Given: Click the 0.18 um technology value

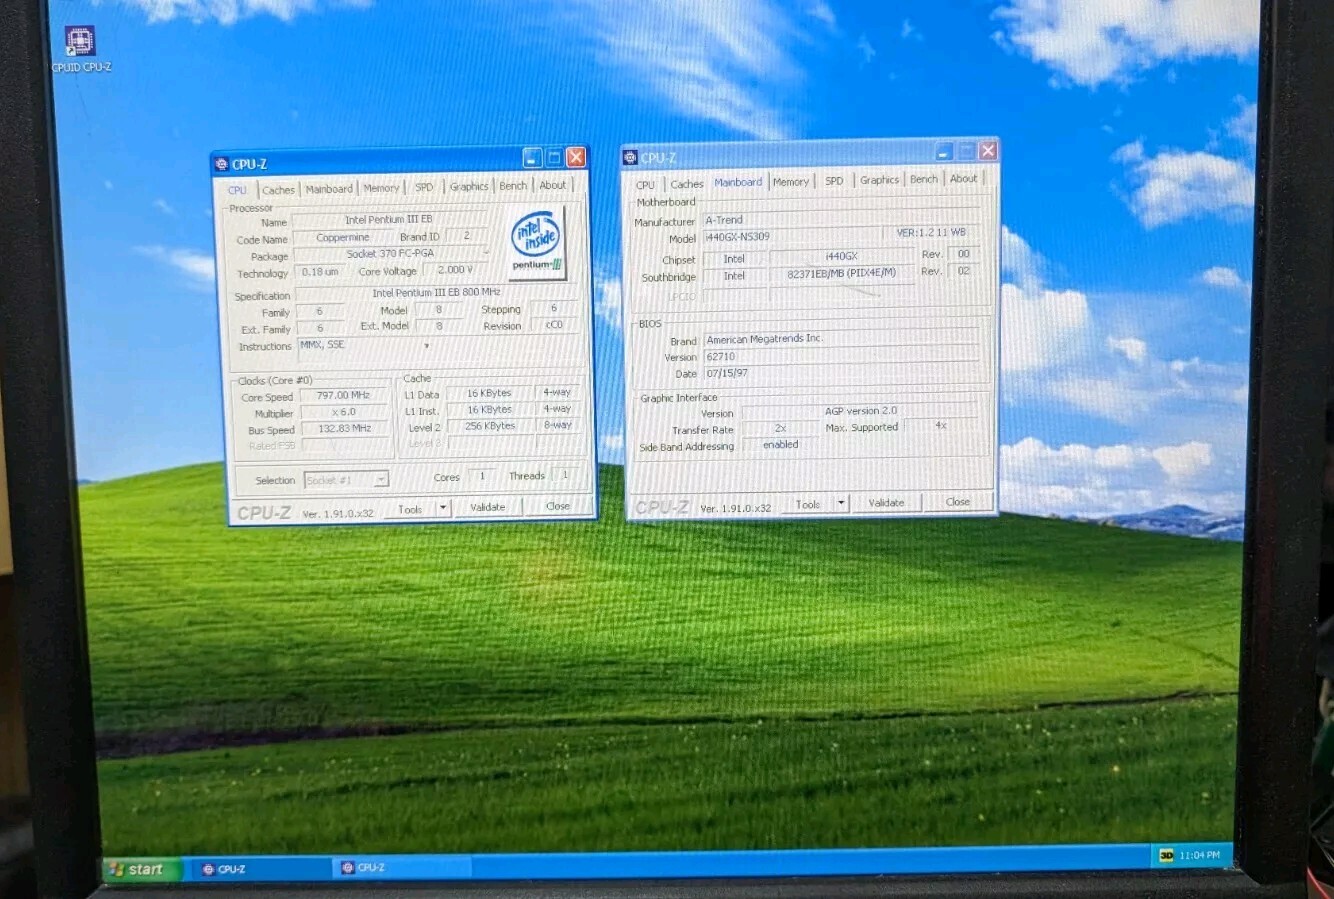Looking at the screenshot, I should [x=319, y=272].
